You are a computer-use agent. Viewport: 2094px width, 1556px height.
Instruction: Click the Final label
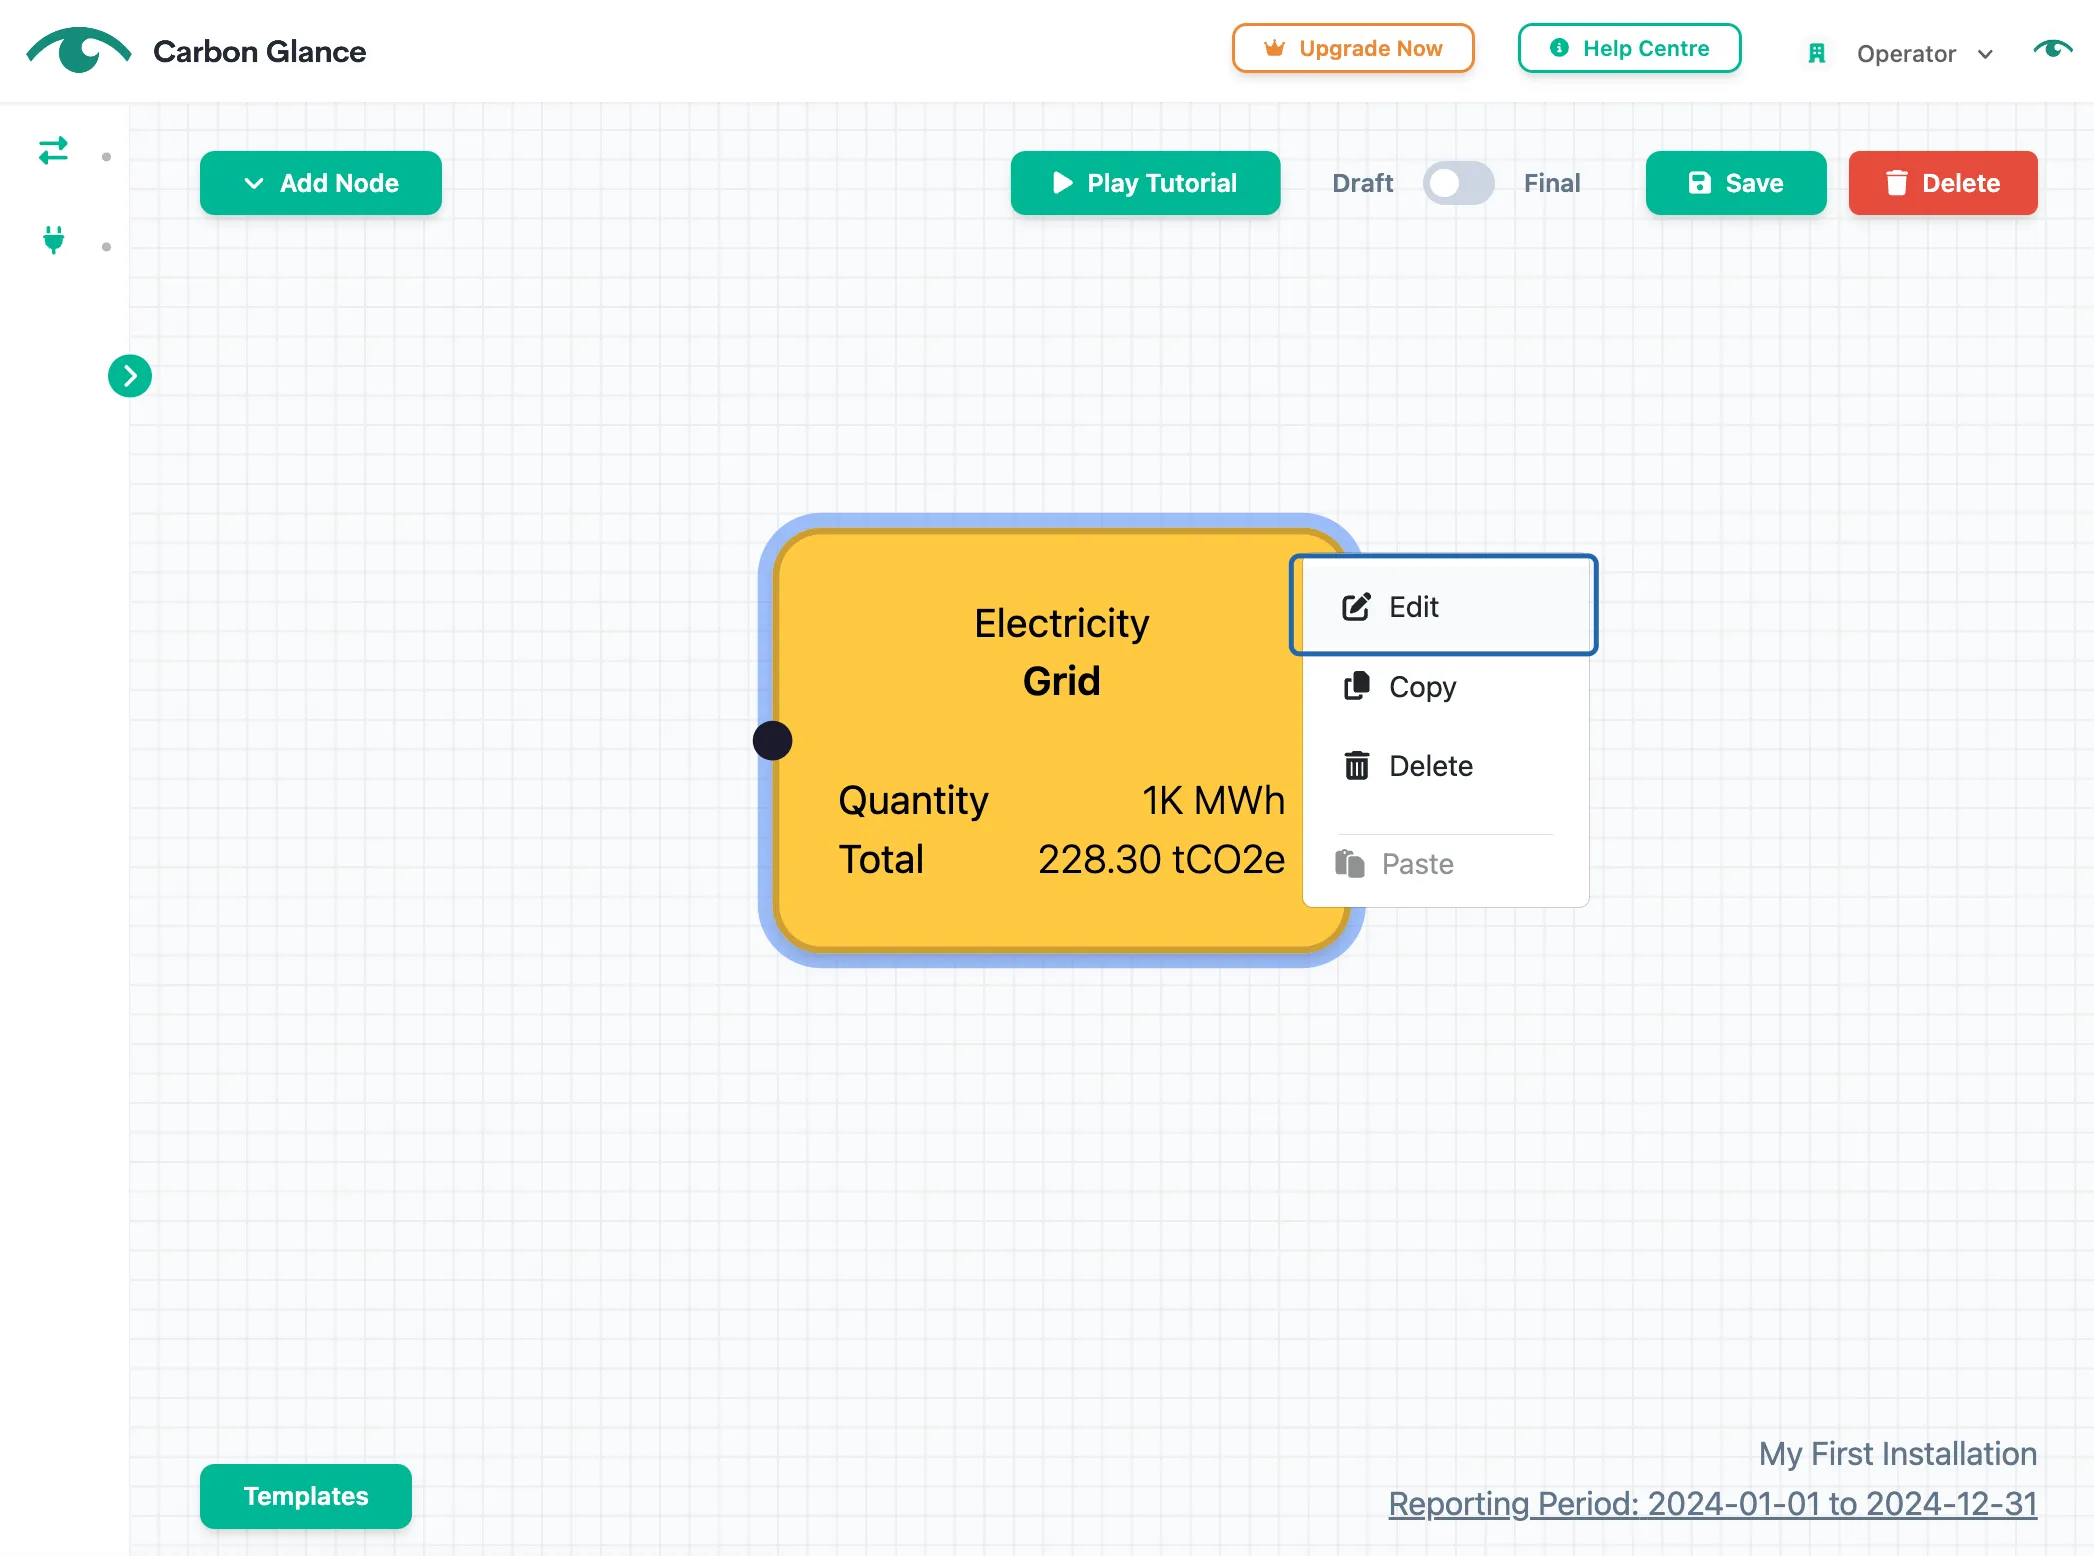point(1552,183)
